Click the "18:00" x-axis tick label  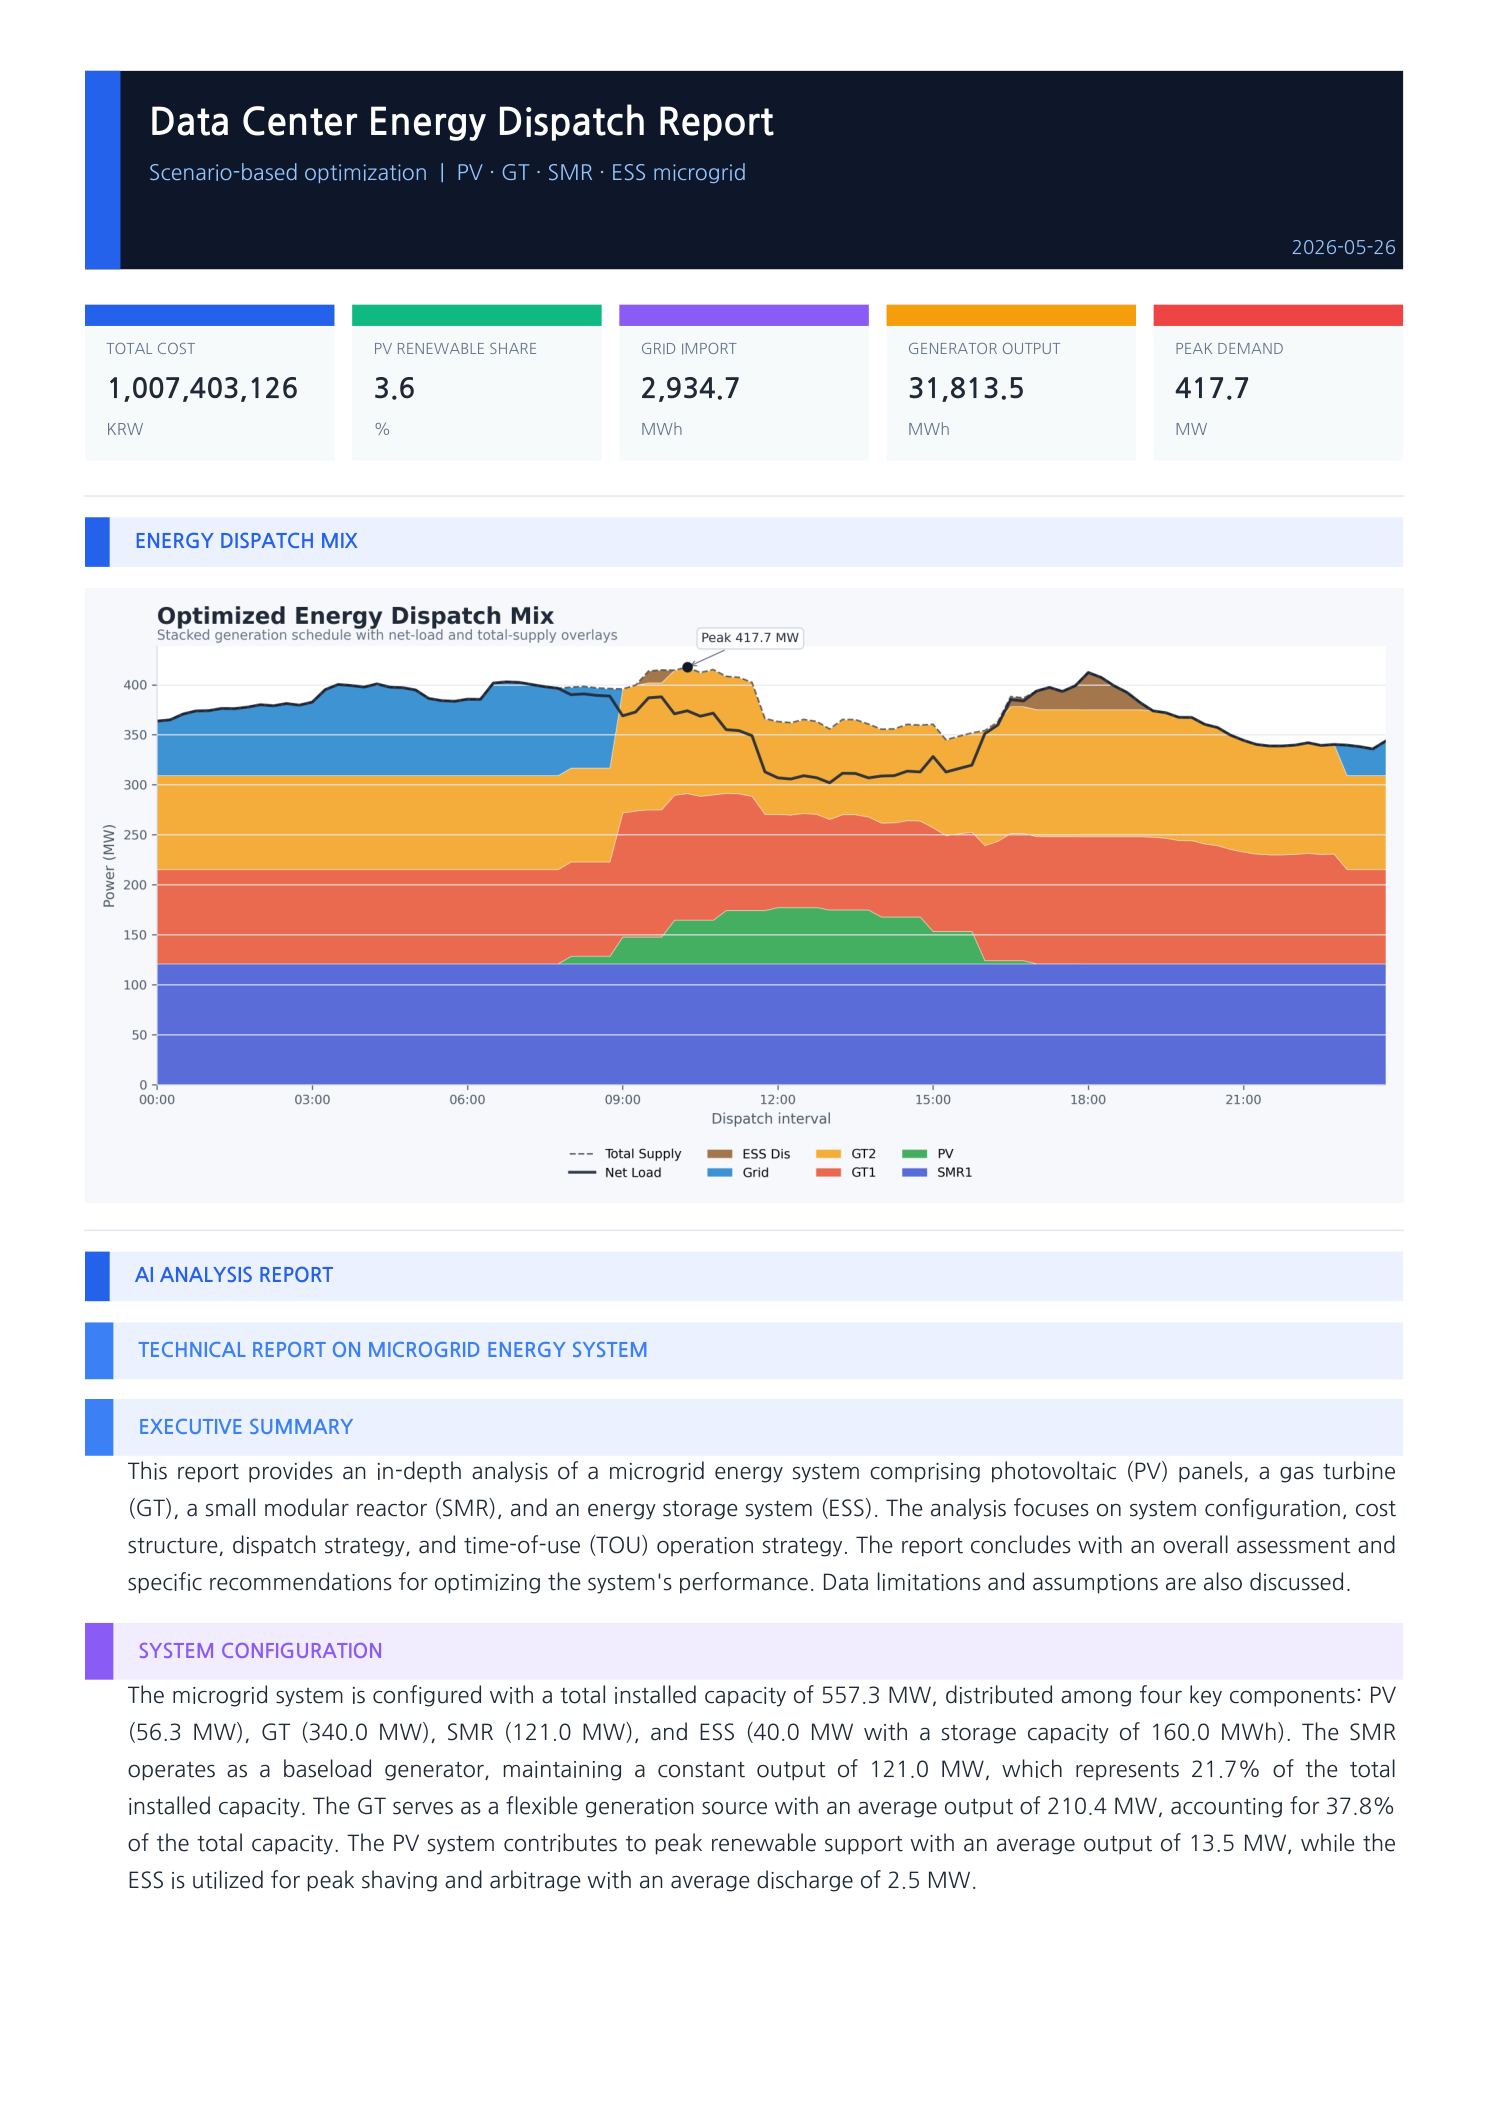(x=1088, y=1100)
